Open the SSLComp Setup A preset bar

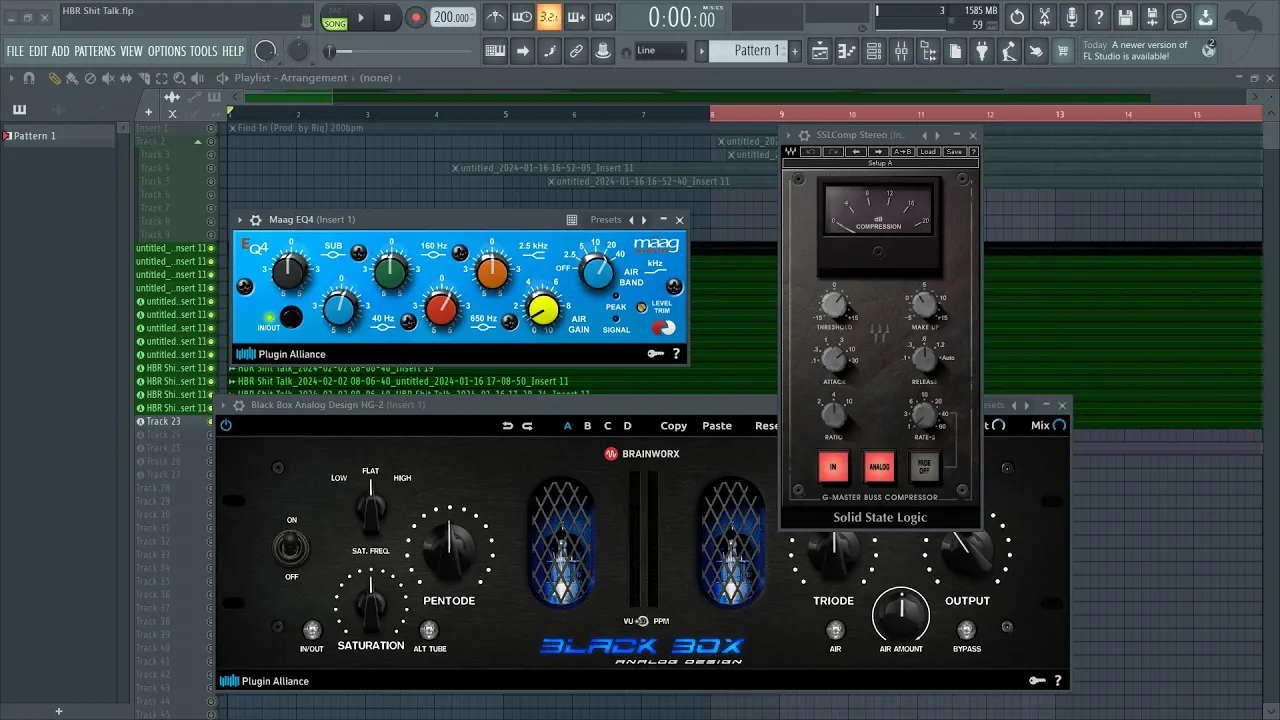click(x=880, y=163)
